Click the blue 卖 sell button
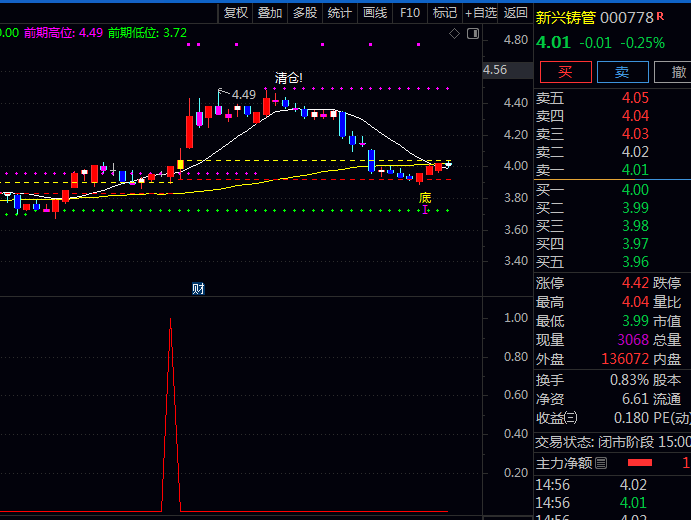 click(622, 72)
